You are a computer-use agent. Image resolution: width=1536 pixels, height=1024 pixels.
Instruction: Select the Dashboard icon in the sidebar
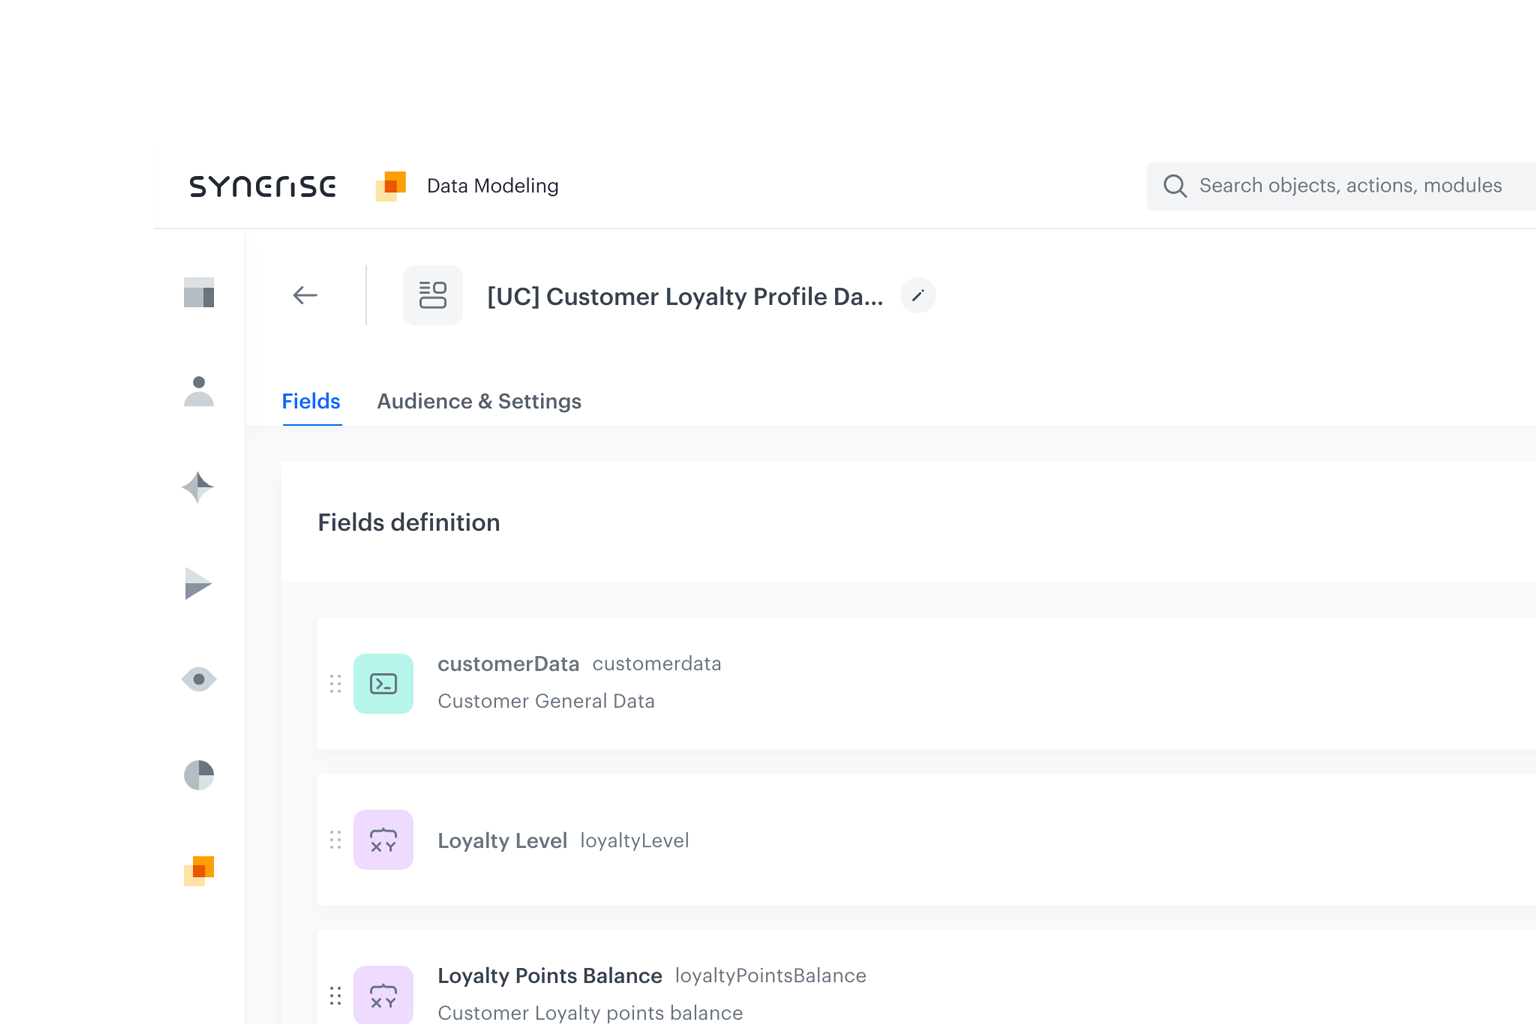point(199,294)
